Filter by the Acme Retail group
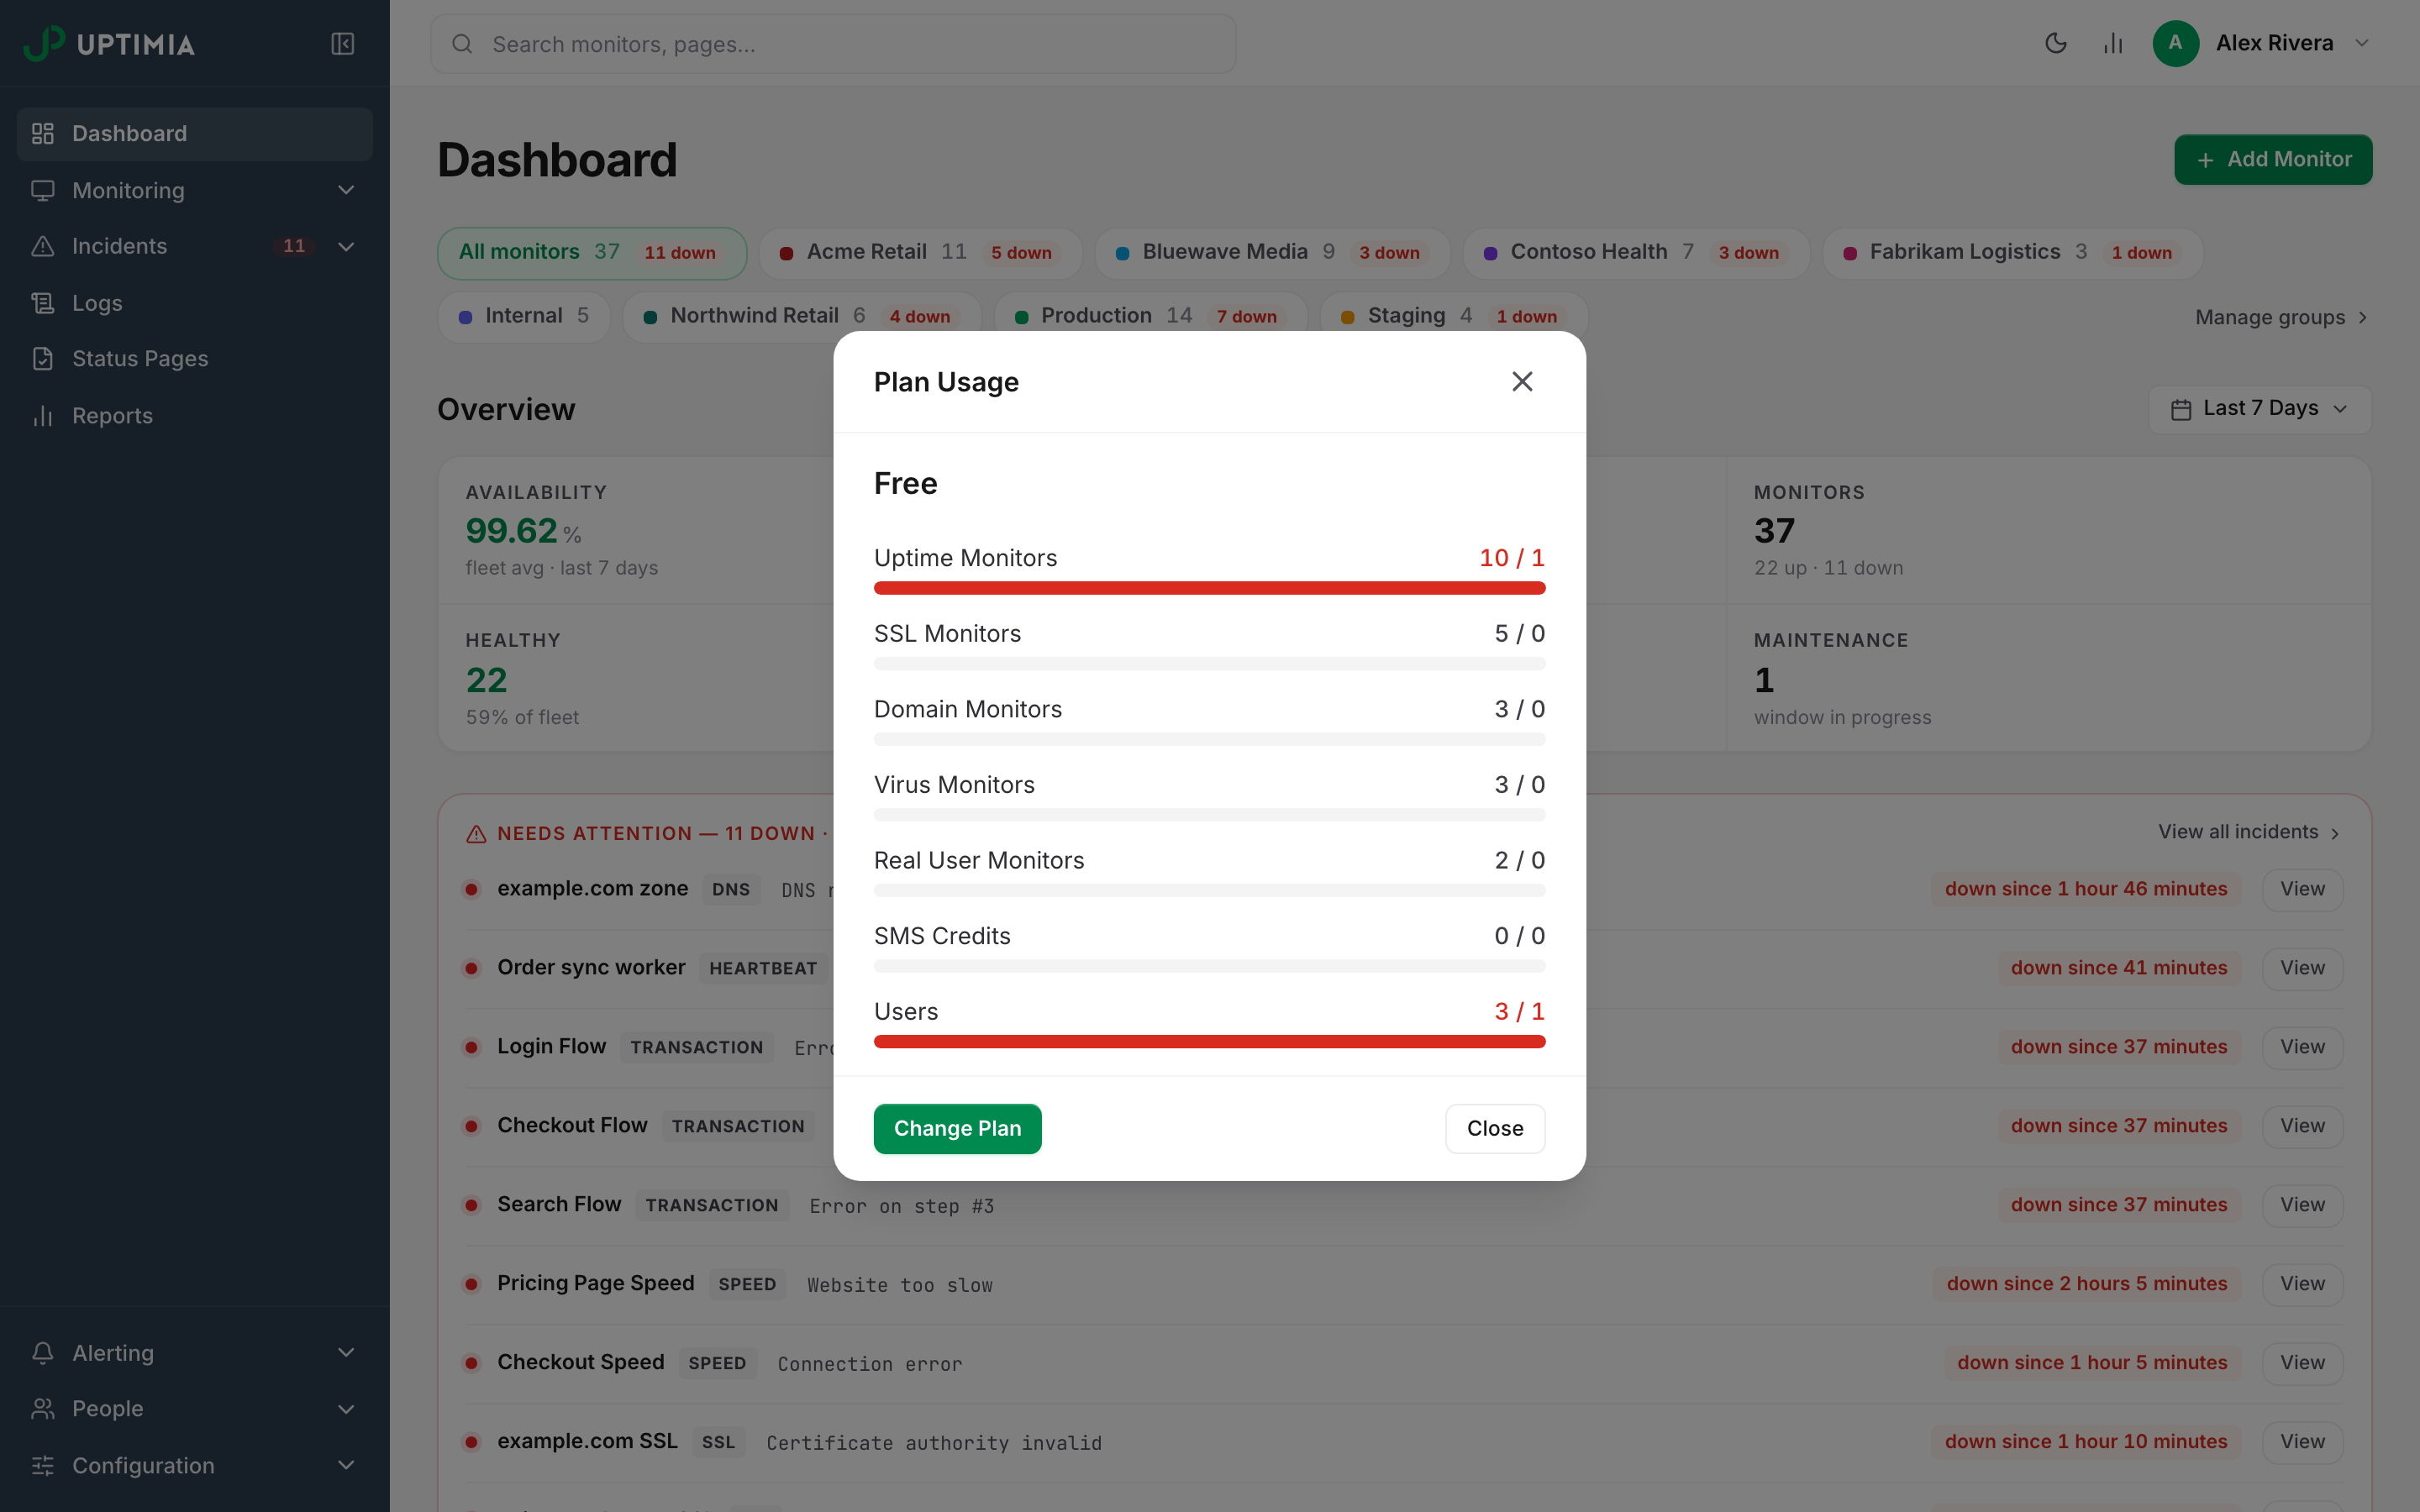This screenshot has height=1512, width=2420. [x=920, y=252]
